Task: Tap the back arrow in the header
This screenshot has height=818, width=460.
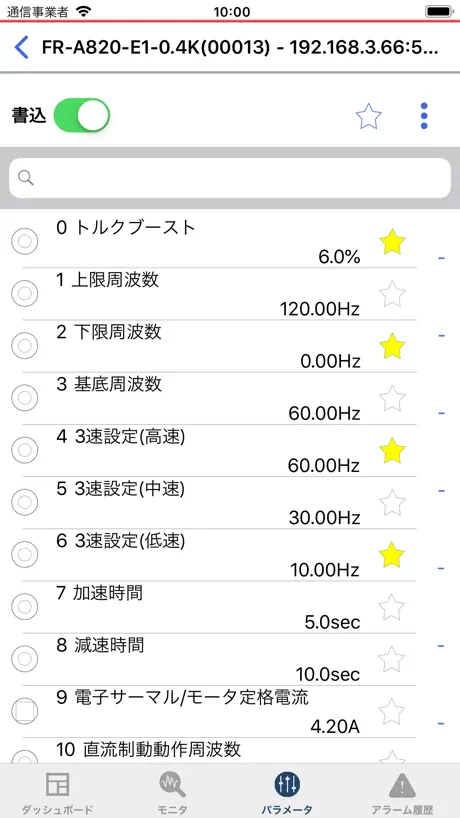Action: coord(21,47)
